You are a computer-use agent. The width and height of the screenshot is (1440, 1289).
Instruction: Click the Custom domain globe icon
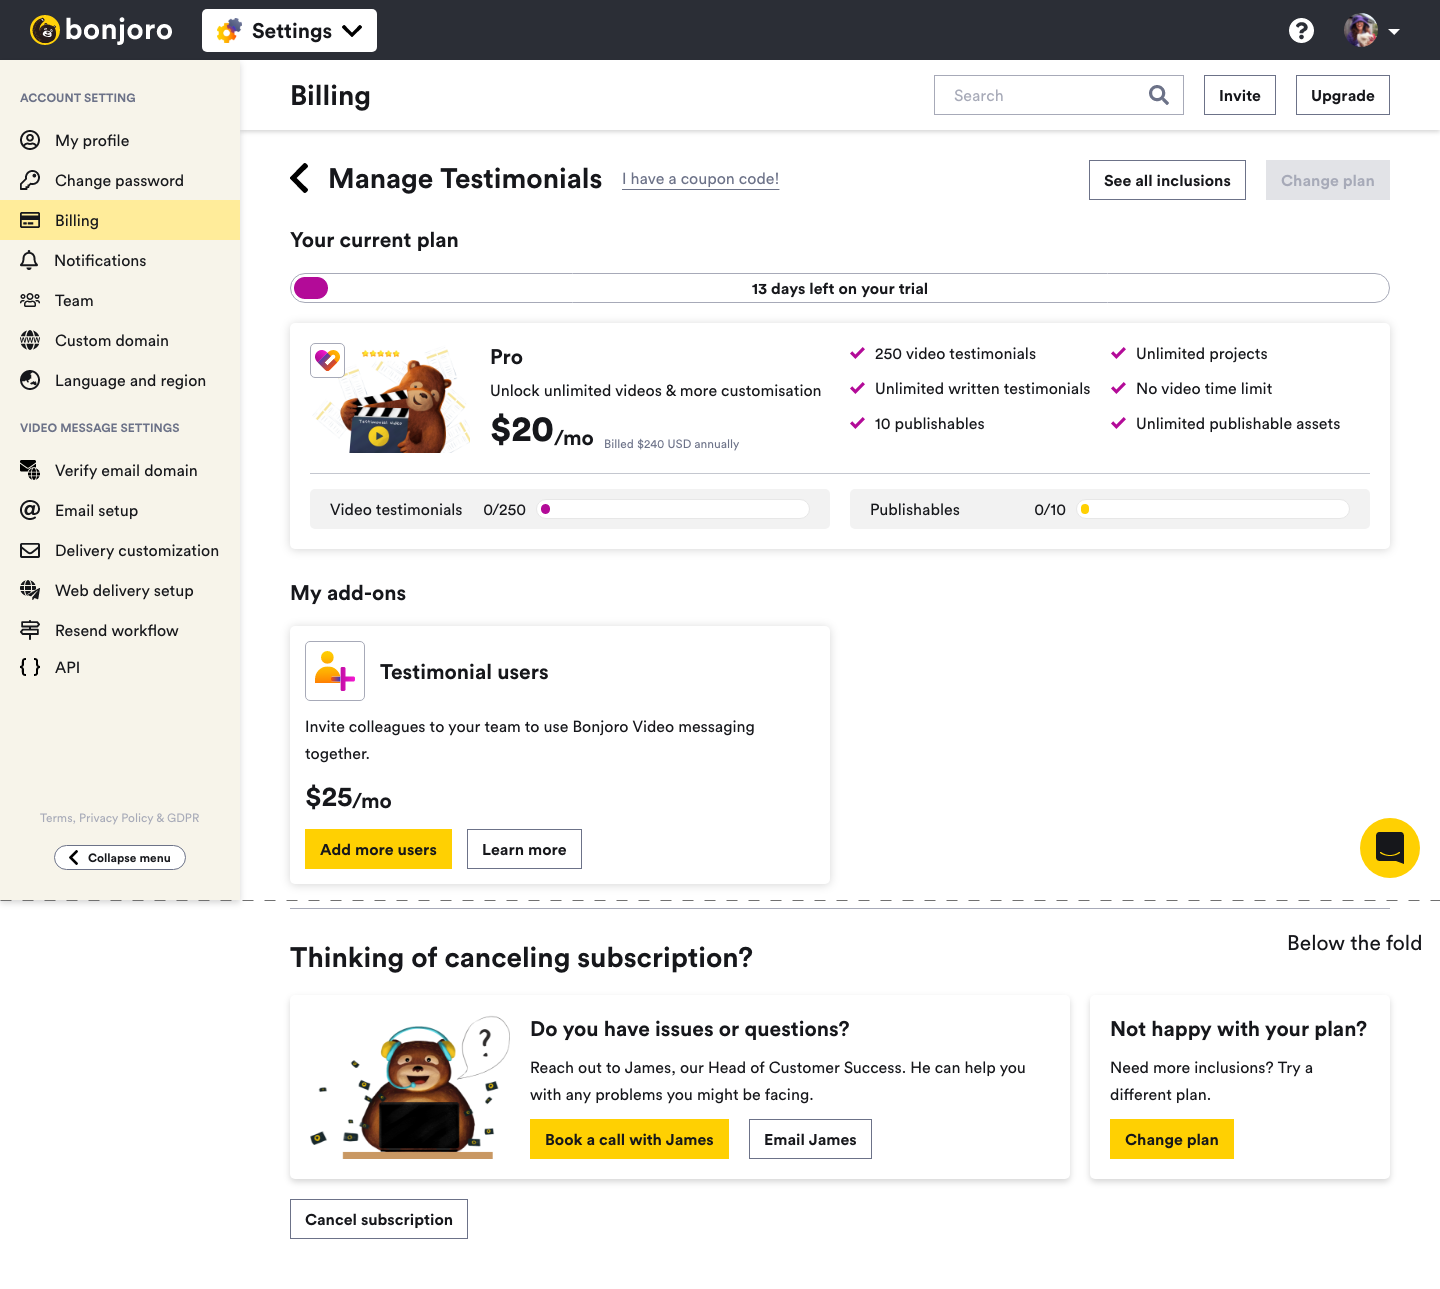[30, 340]
